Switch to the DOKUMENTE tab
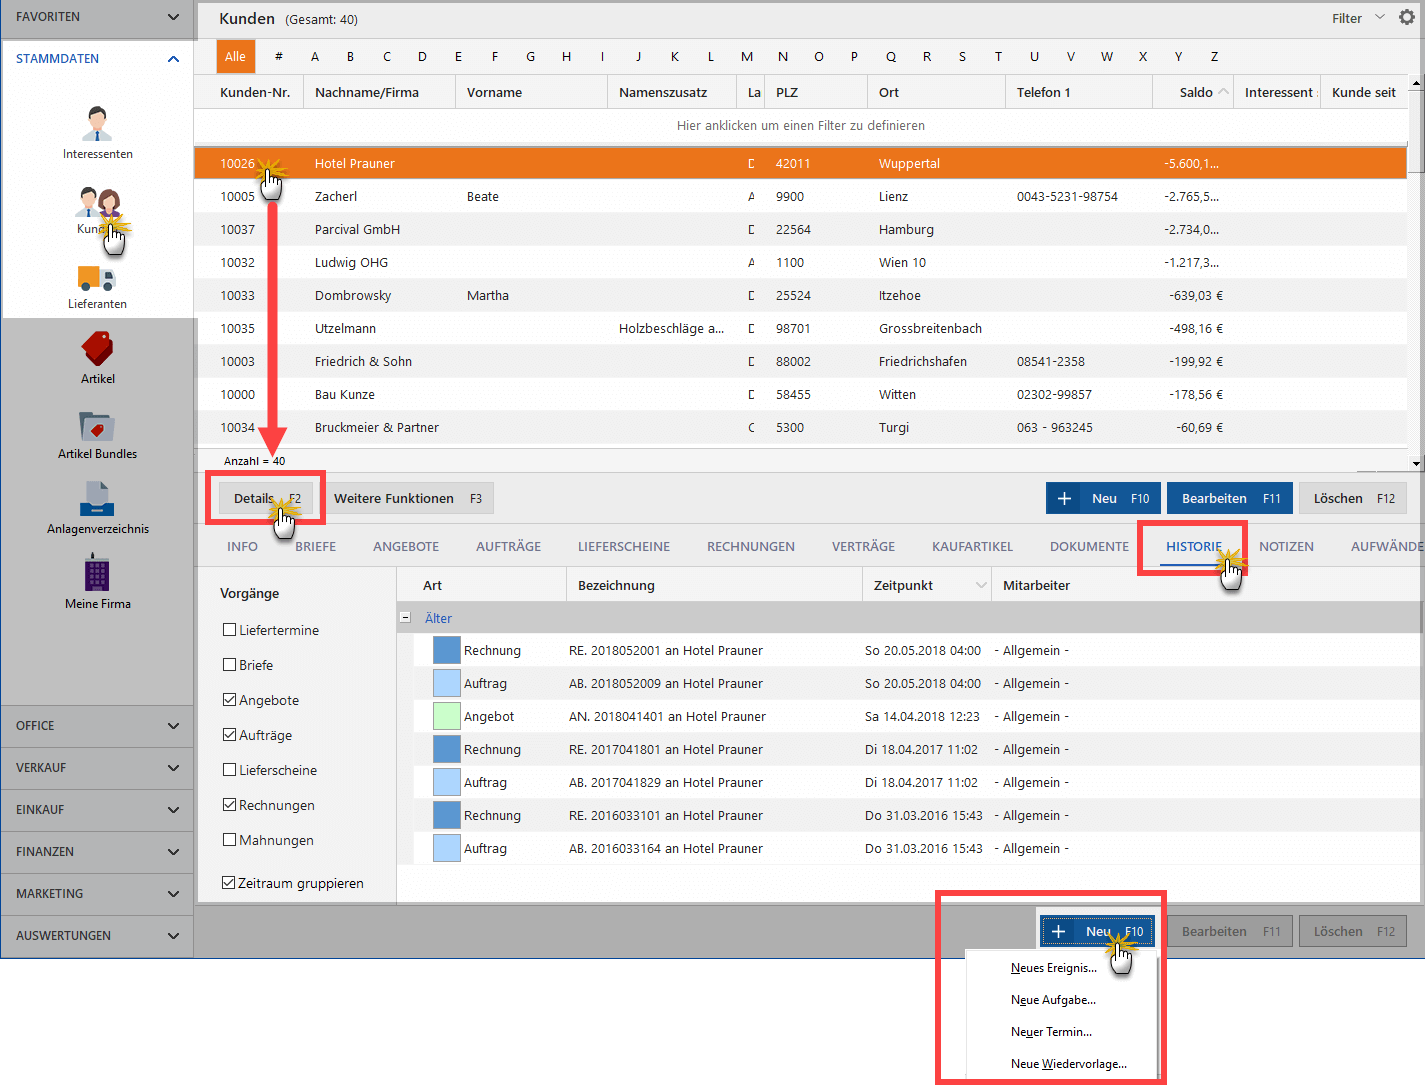1425x1085 pixels. [x=1089, y=546]
